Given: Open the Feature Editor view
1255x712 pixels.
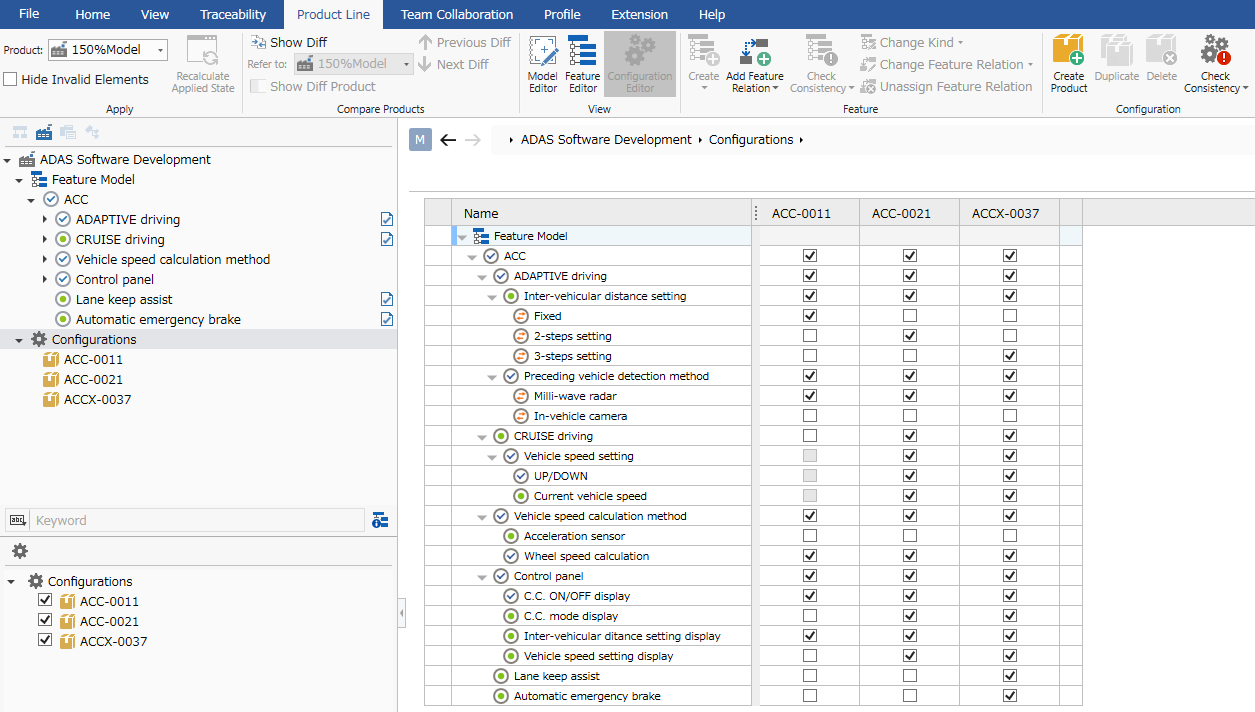Looking at the screenshot, I should [x=582, y=64].
